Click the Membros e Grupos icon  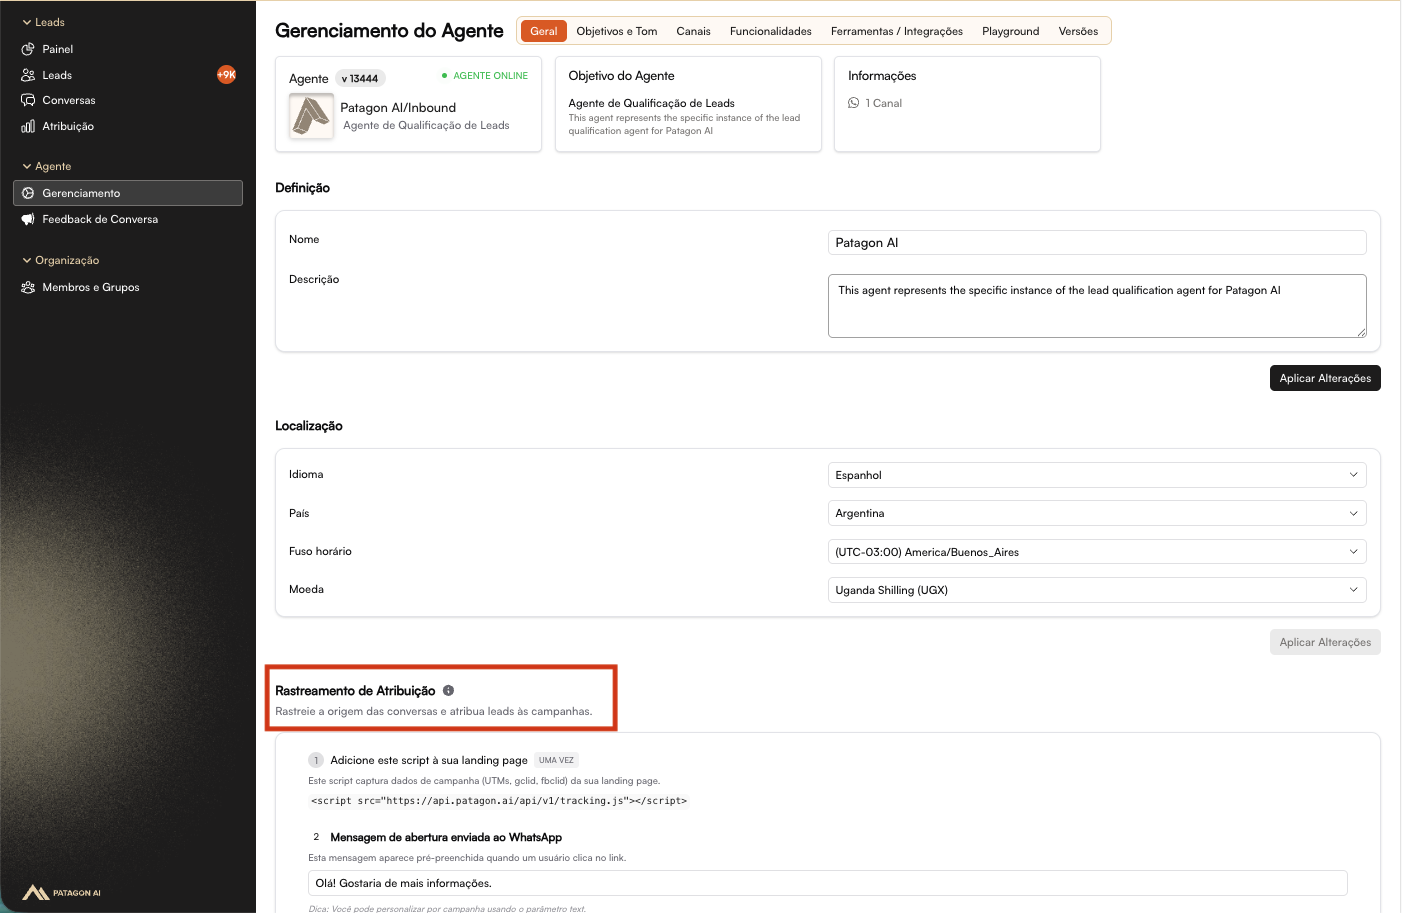[x=28, y=287]
